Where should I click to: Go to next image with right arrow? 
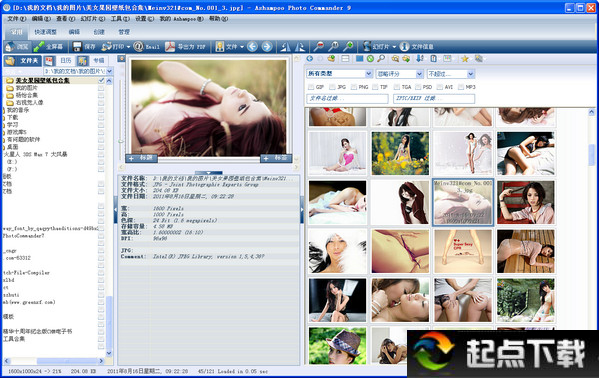pos(267,47)
